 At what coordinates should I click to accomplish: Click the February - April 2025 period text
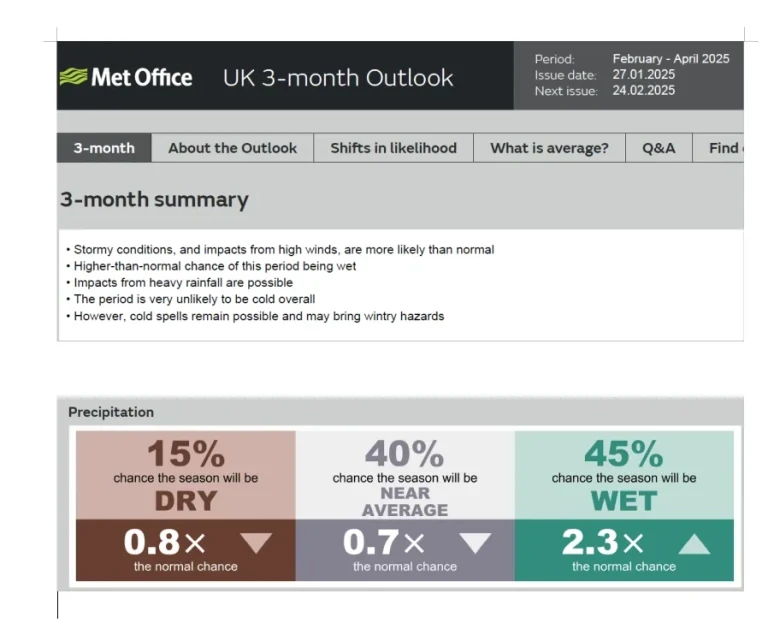tap(671, 59)
